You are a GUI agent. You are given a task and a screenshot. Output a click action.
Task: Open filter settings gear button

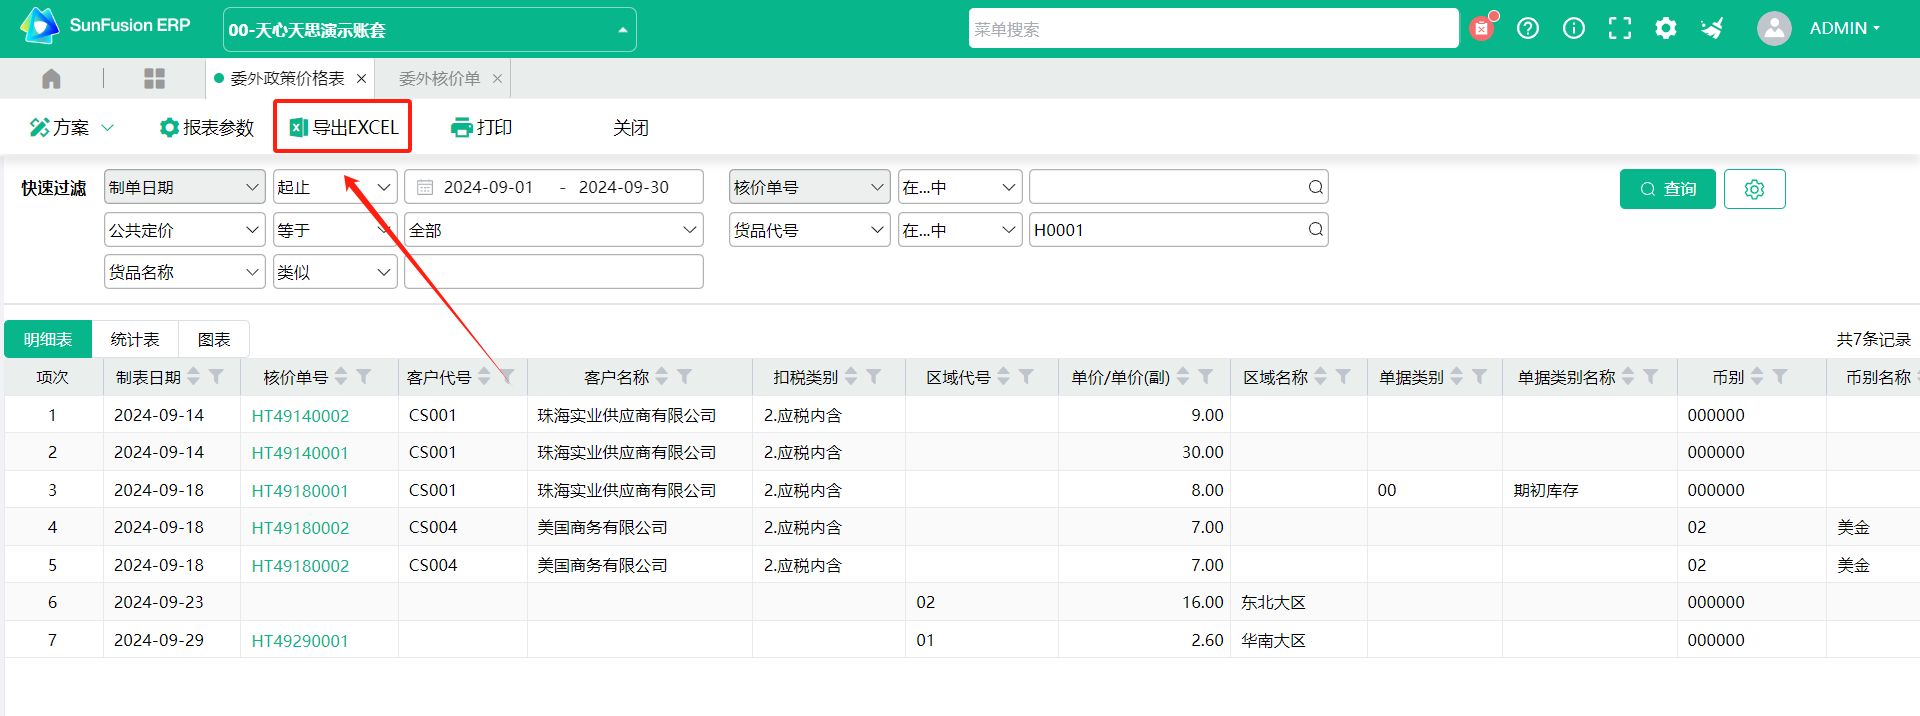click(1755, 189)
